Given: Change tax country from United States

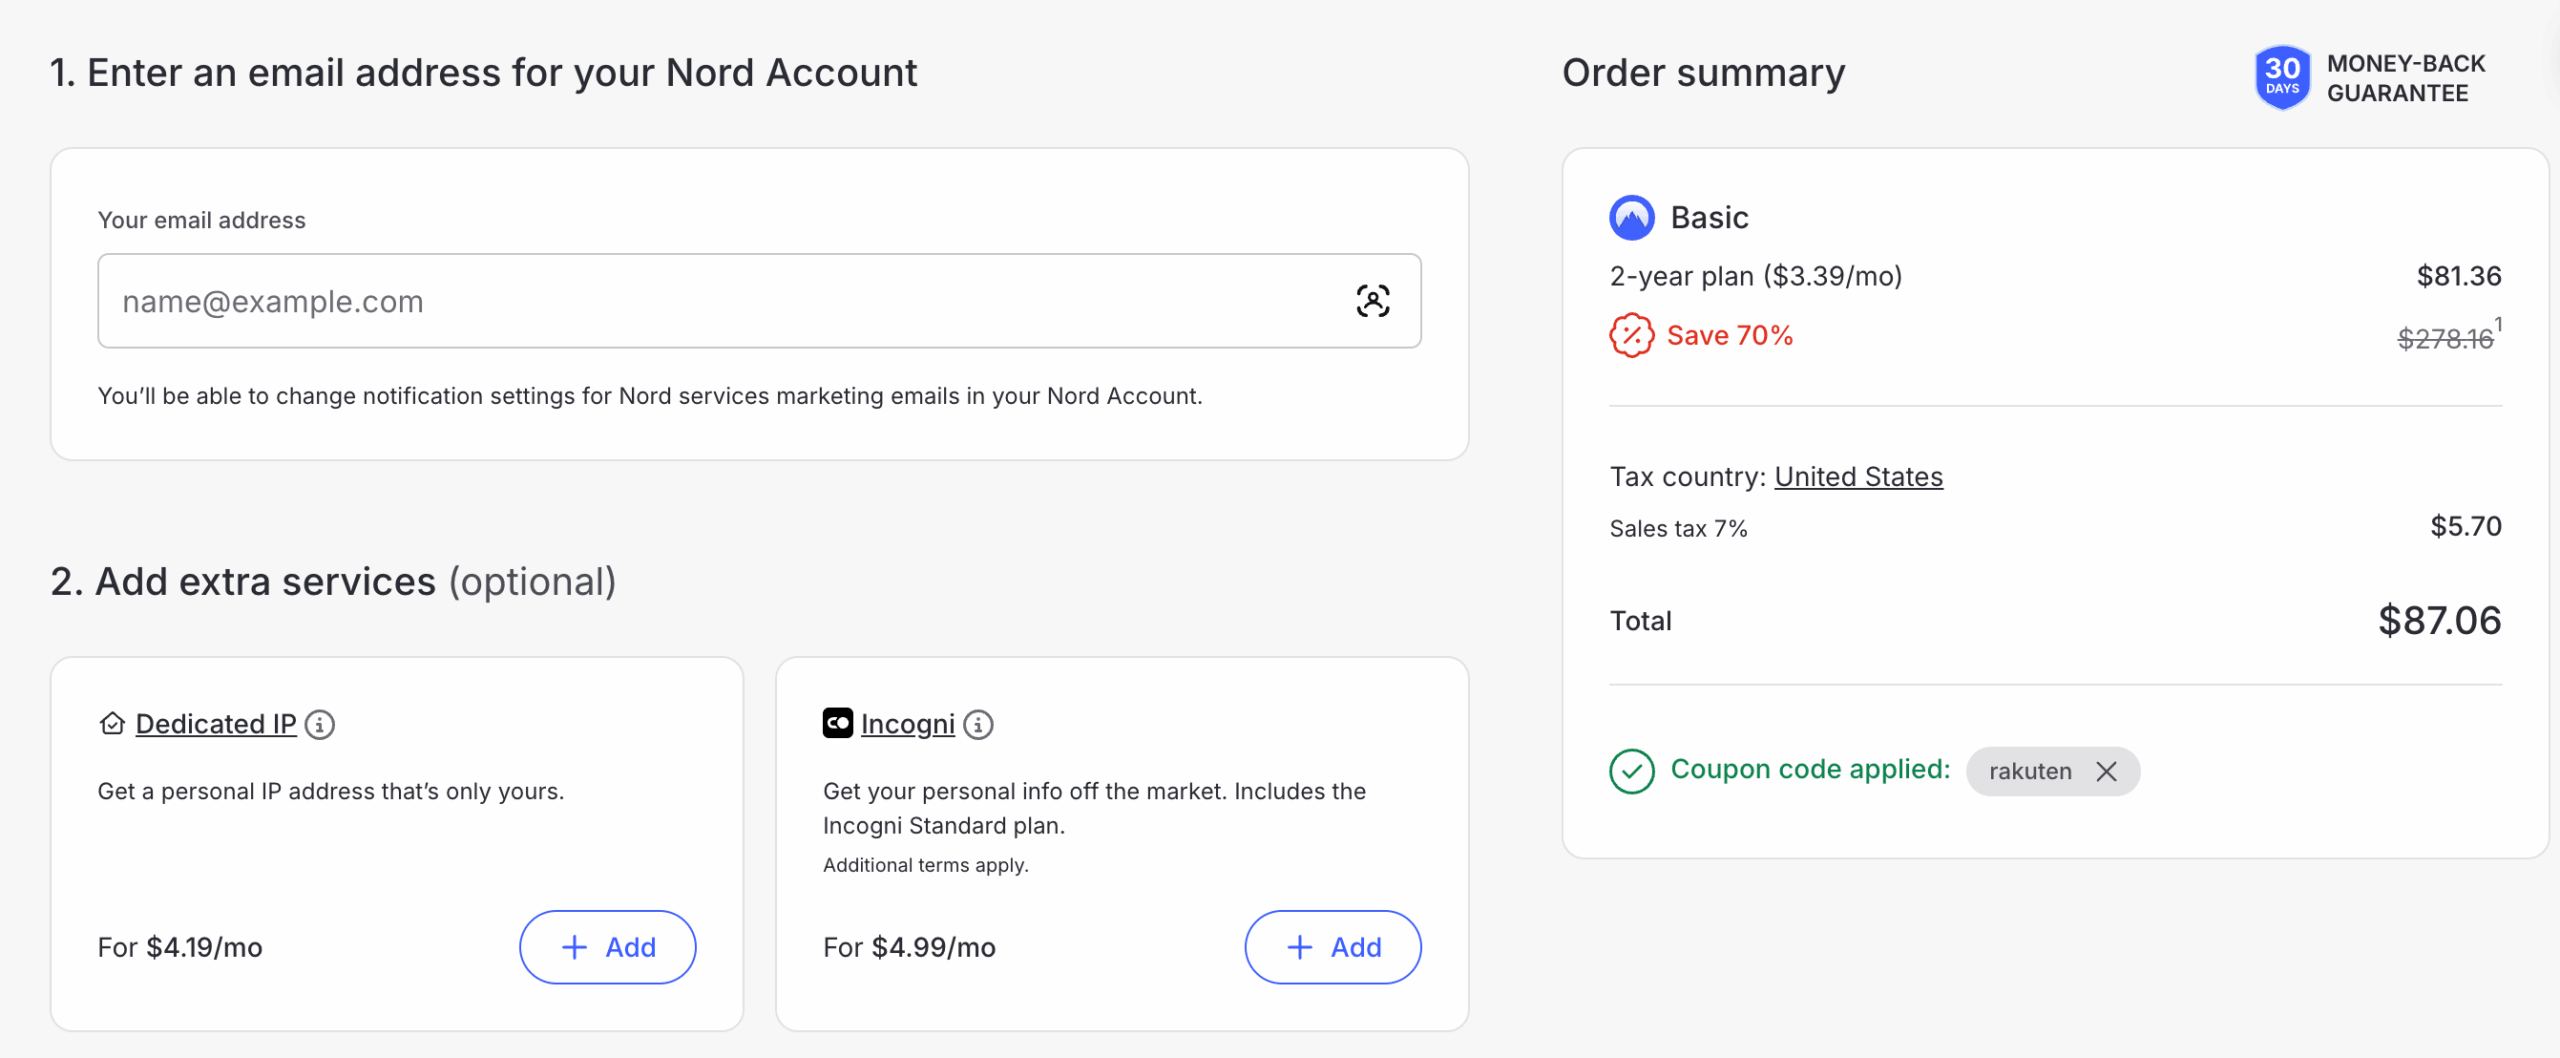Looking at the screenshot, I should [1858, 477].
